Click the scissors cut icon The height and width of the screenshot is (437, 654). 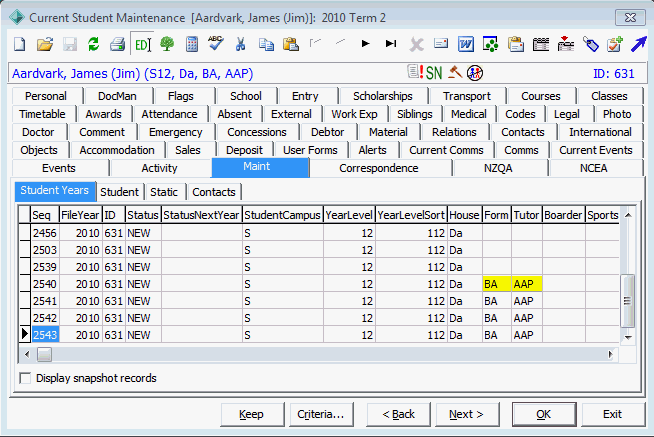coord(241,44)
